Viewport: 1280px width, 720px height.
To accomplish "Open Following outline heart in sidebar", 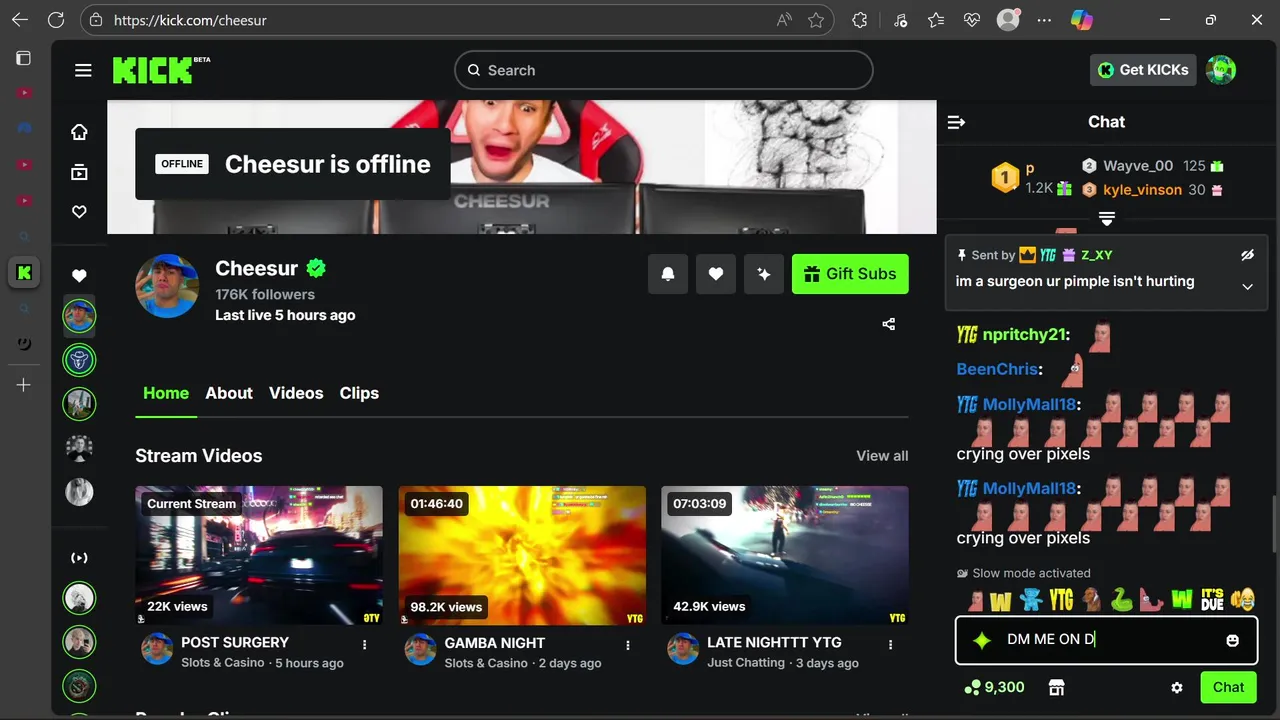I will [79, 212].
